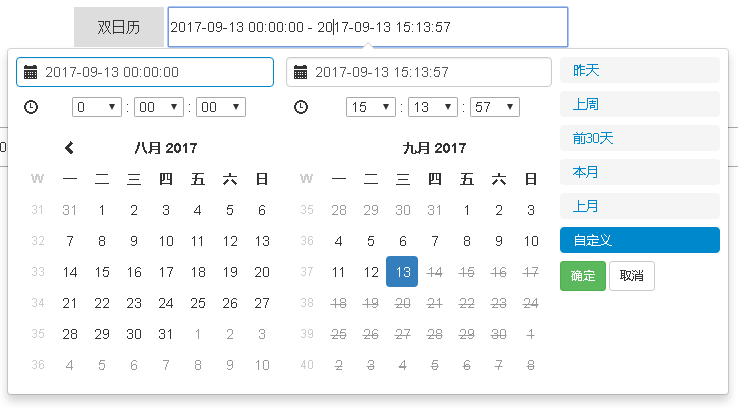Select the 昨天 preset range
The width and height of the screenshot is (738, 410).
coord(639,70)
